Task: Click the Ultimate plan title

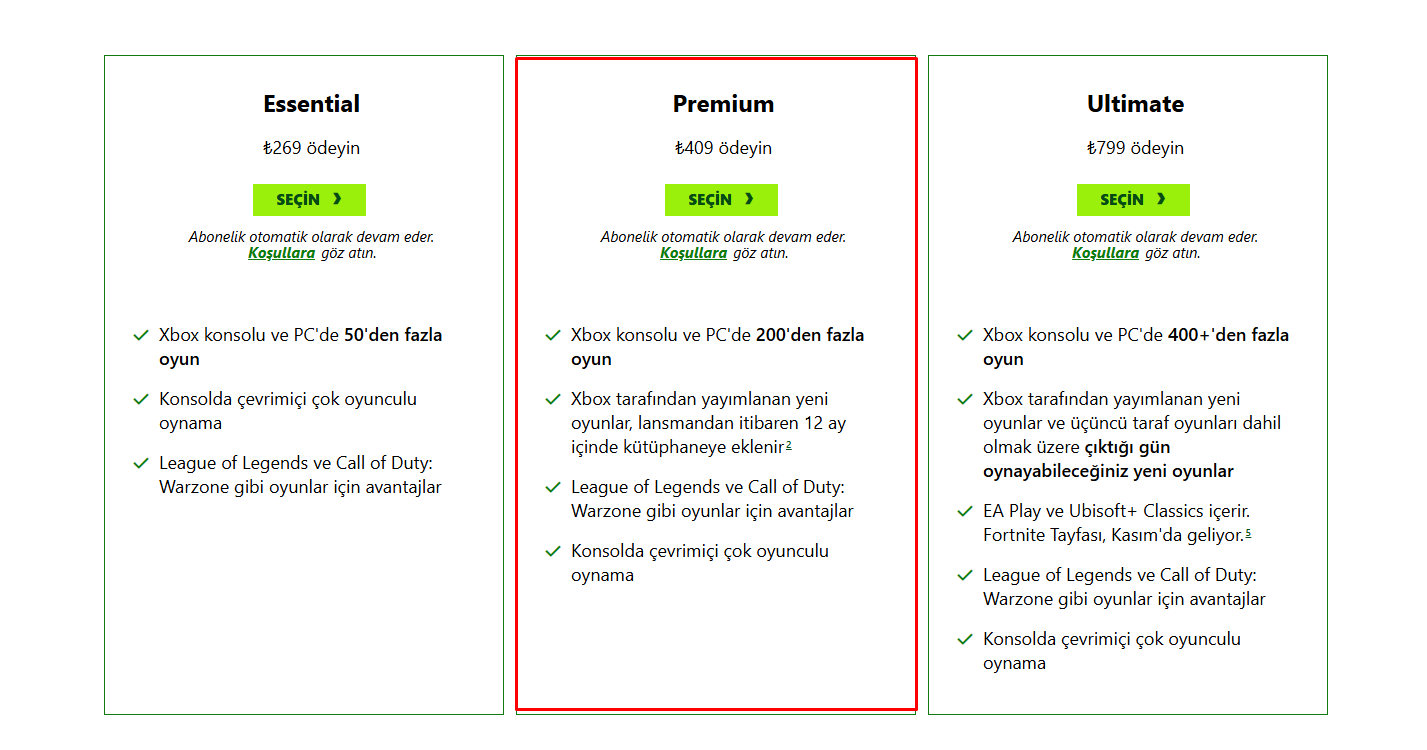Action: (1135, 104)
